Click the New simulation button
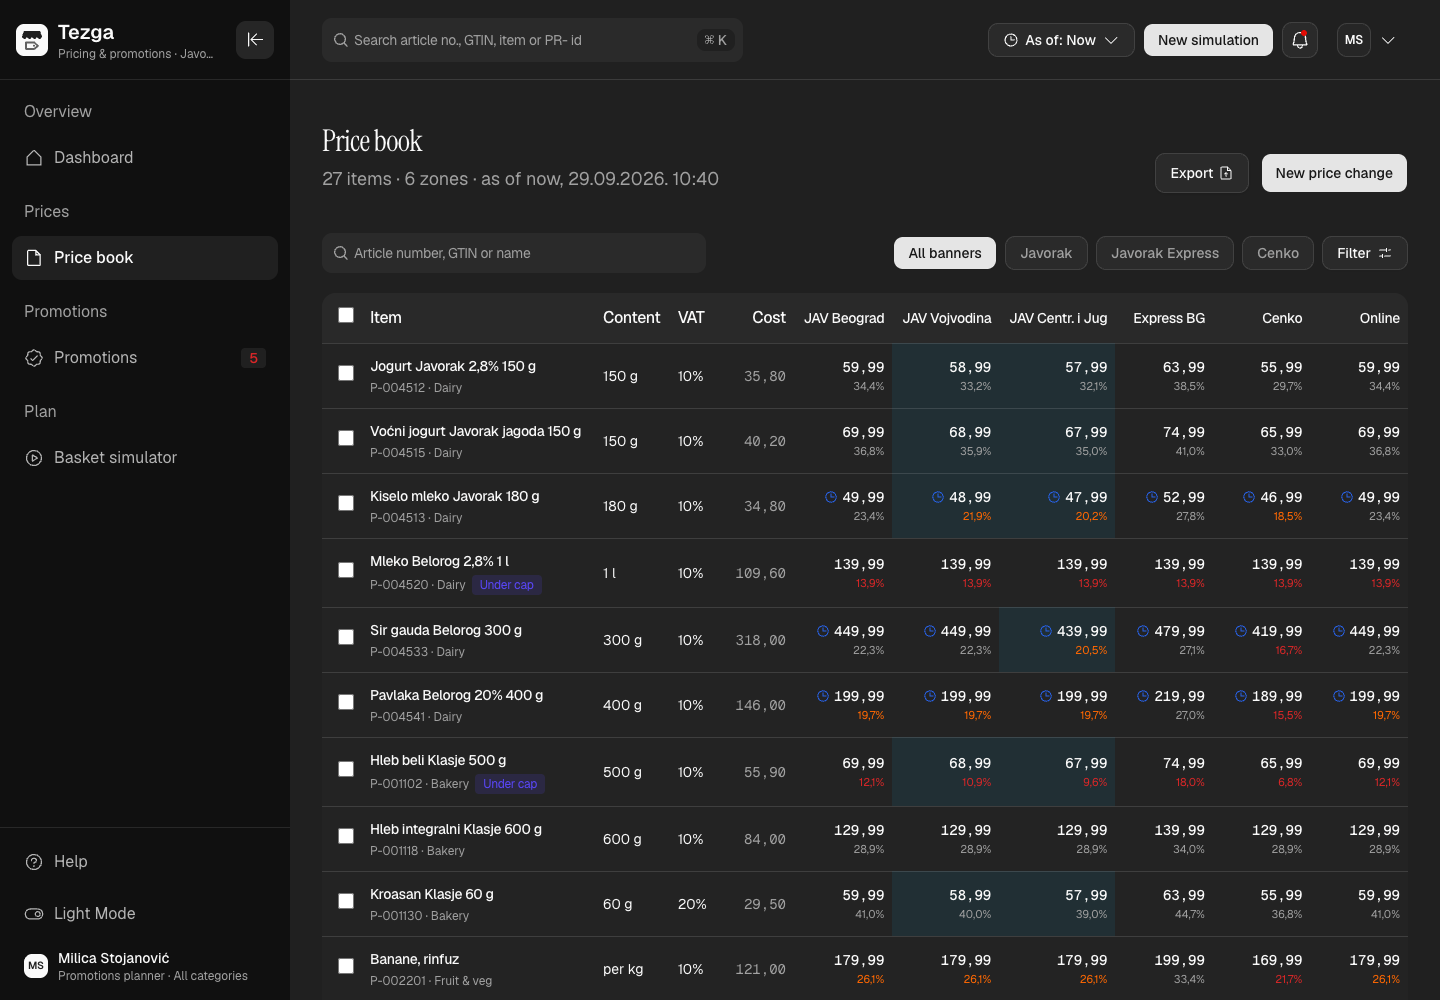 pyautogui.click(x=1208, y=40)
